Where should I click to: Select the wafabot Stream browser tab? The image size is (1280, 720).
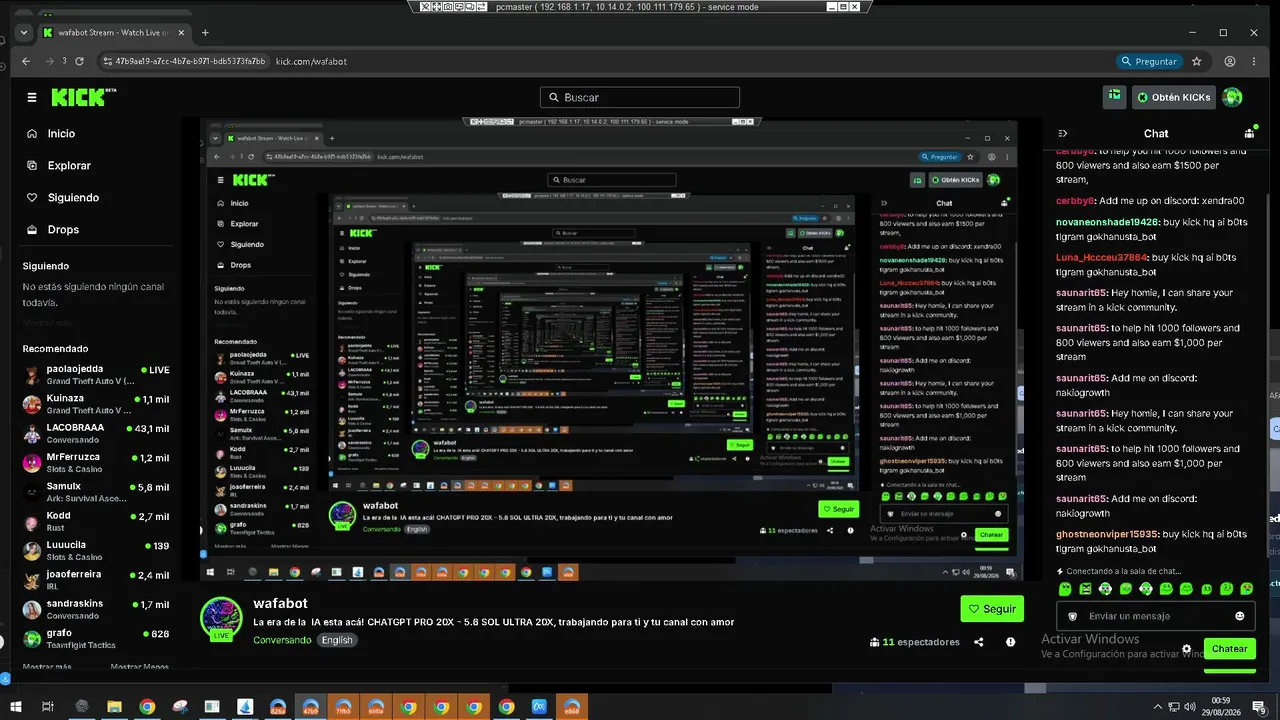pyautogui.click(x=113, y=32)
